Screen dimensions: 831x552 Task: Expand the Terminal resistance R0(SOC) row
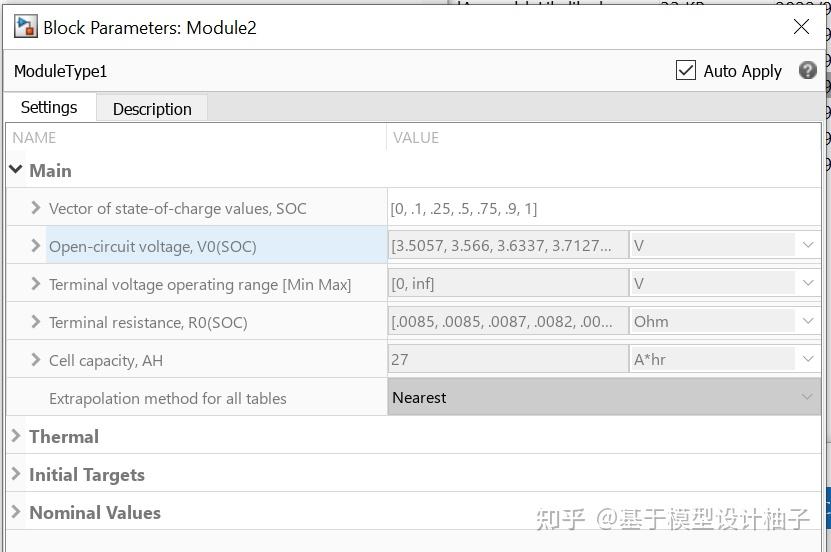[36, 322]
